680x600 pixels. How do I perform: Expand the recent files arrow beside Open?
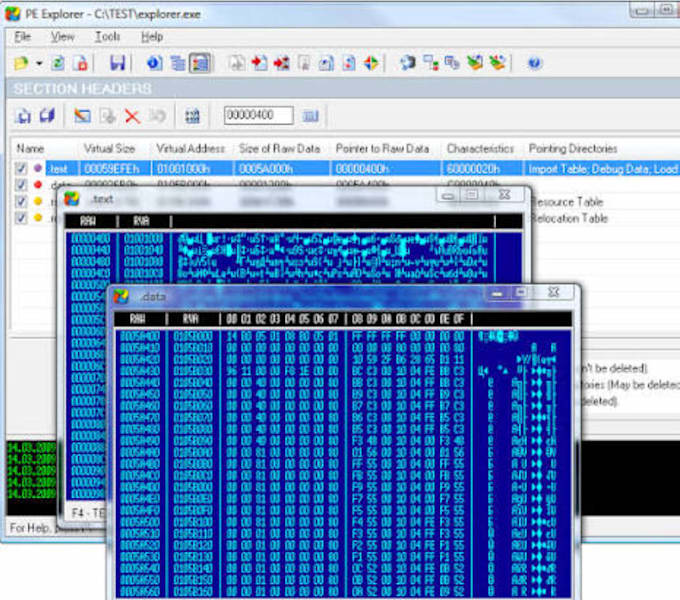tap(39, 63)
